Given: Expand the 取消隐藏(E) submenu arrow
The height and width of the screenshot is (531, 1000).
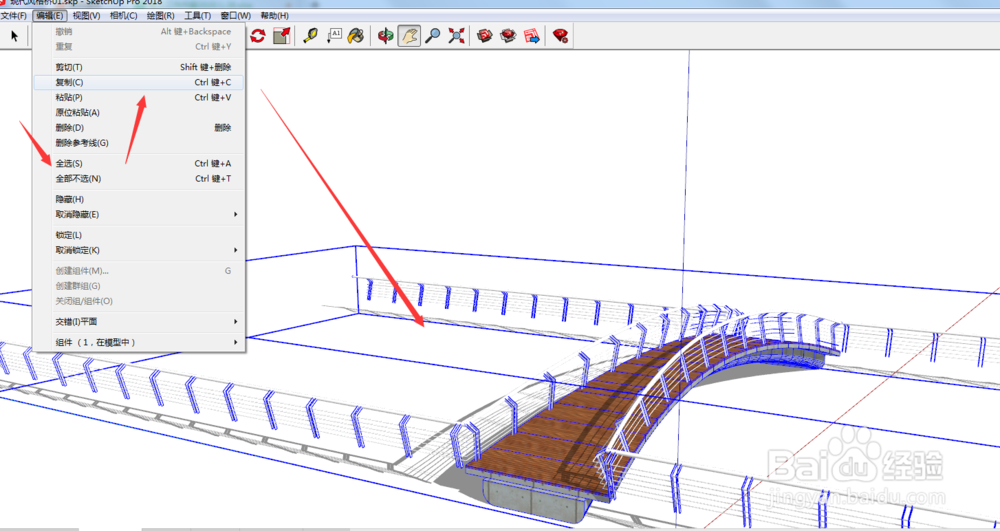Looking at the screenshot, I should click(236, 215).
